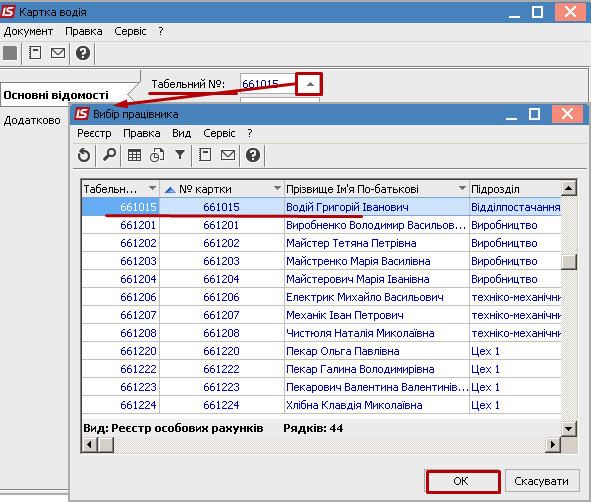Open the Табельн... column filter dropdown
This screenshot has height=502, width=591.
click(x=152, y=188)
